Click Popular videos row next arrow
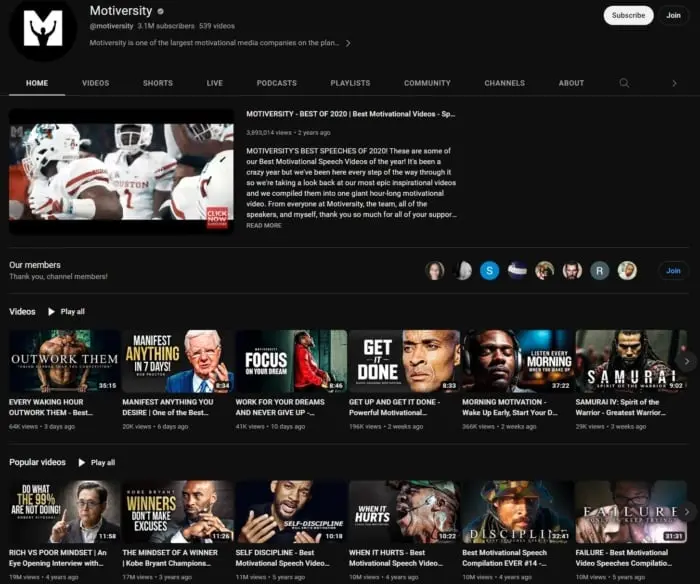The height and width of the screenshot is (584, 700). click(687, 512)
